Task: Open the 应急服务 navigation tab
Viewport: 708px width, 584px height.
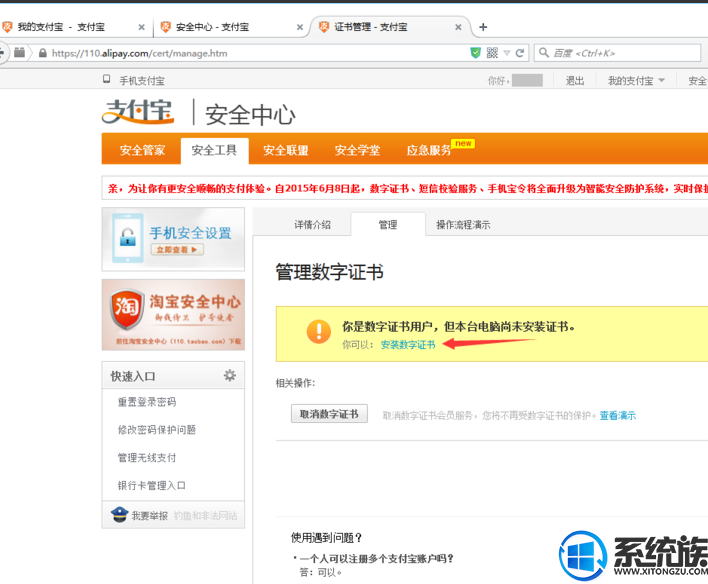Action: [x=429, y=150]
